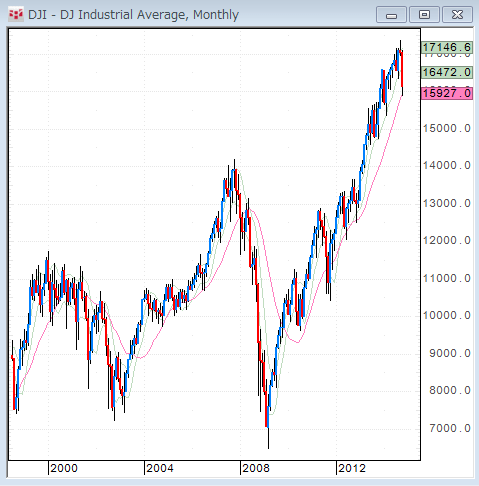Screen dimensions: 479x486
Task: Click the 2008 year label on time axis
Action: (256, 468)
